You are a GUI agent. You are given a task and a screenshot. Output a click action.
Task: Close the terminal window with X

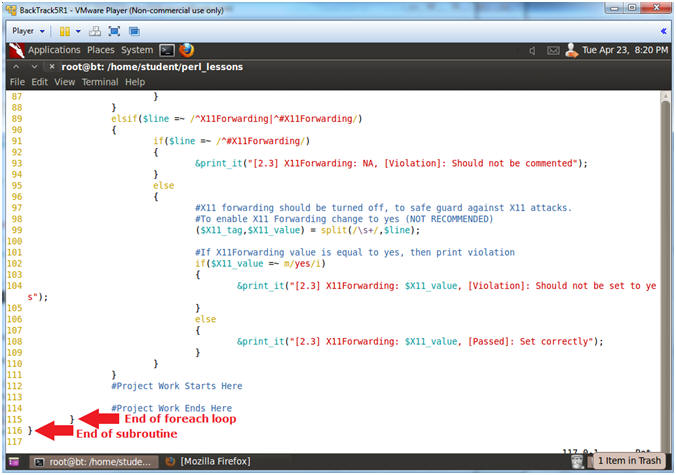pyautogui.click(x=52, y=67)
